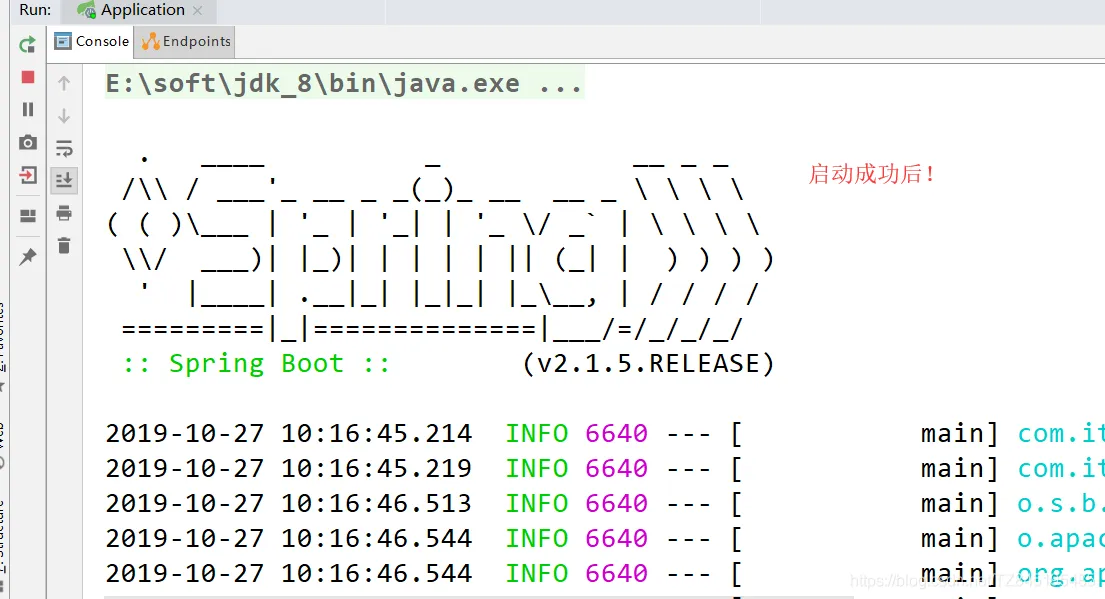The height and width of the screenshot is (599, 1105).
Task: Click the Exit icon in the Run sidebar
Action: 27,175
